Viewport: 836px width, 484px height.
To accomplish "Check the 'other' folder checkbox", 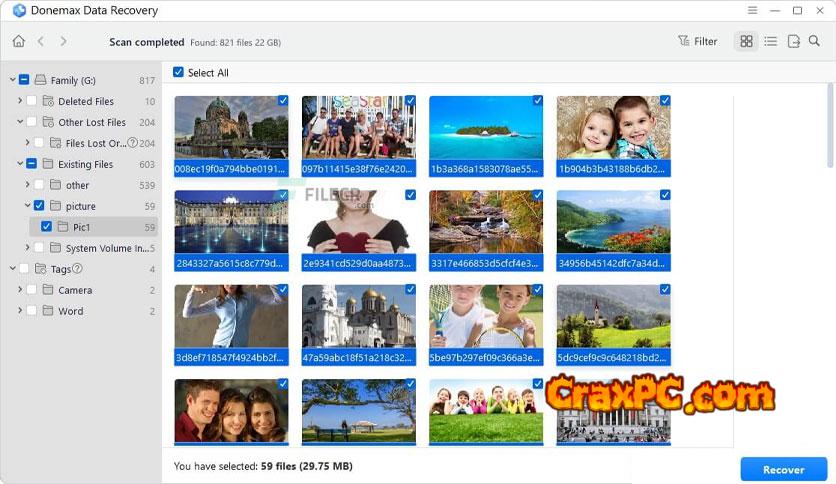I will (39, 185).
